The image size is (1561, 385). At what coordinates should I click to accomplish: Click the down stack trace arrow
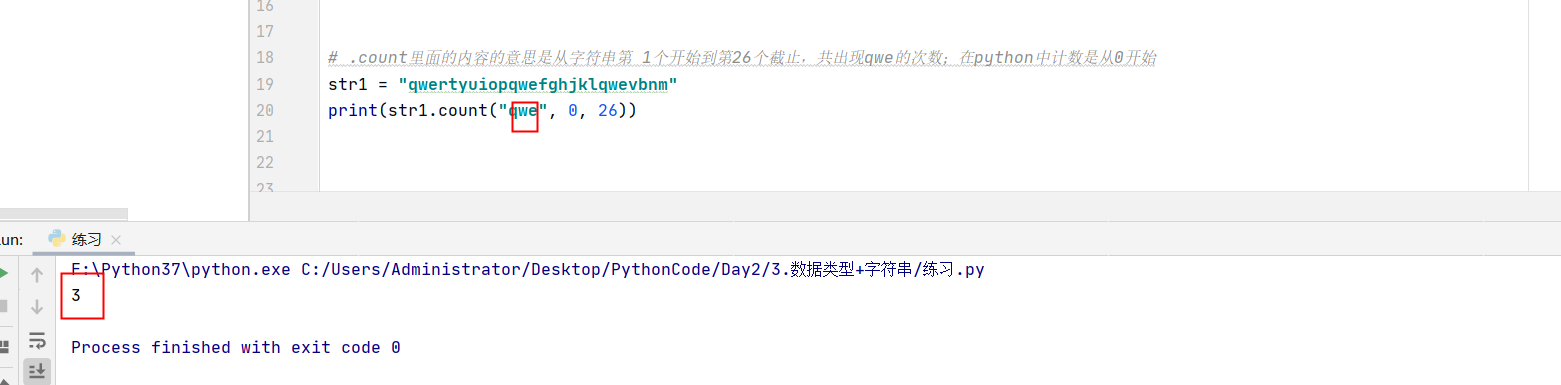[x=37, y=307]
